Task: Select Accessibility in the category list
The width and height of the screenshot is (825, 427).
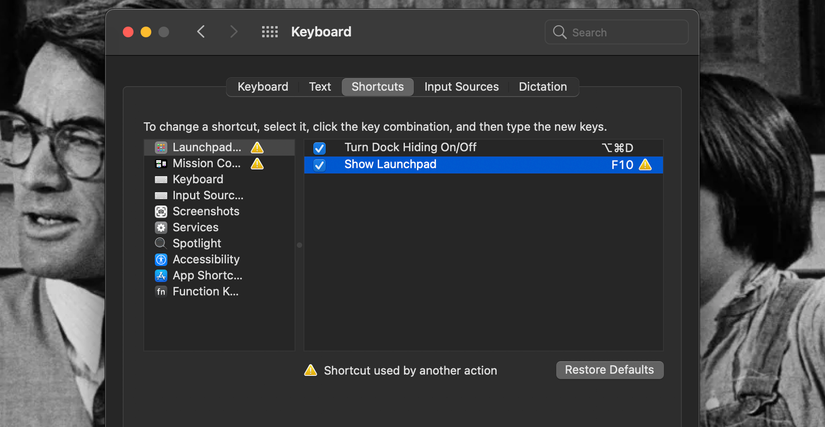Action: 219,260
